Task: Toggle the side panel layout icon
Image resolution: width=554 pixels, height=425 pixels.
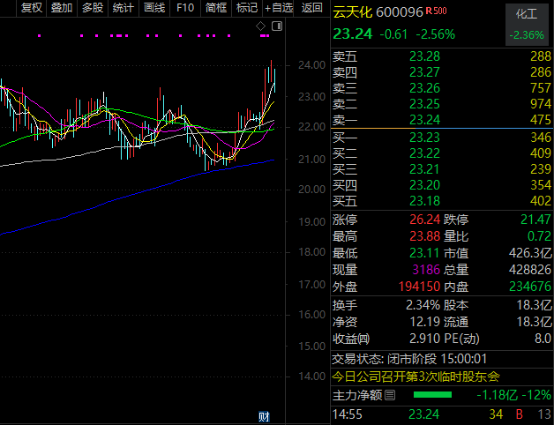Action: 277,26
